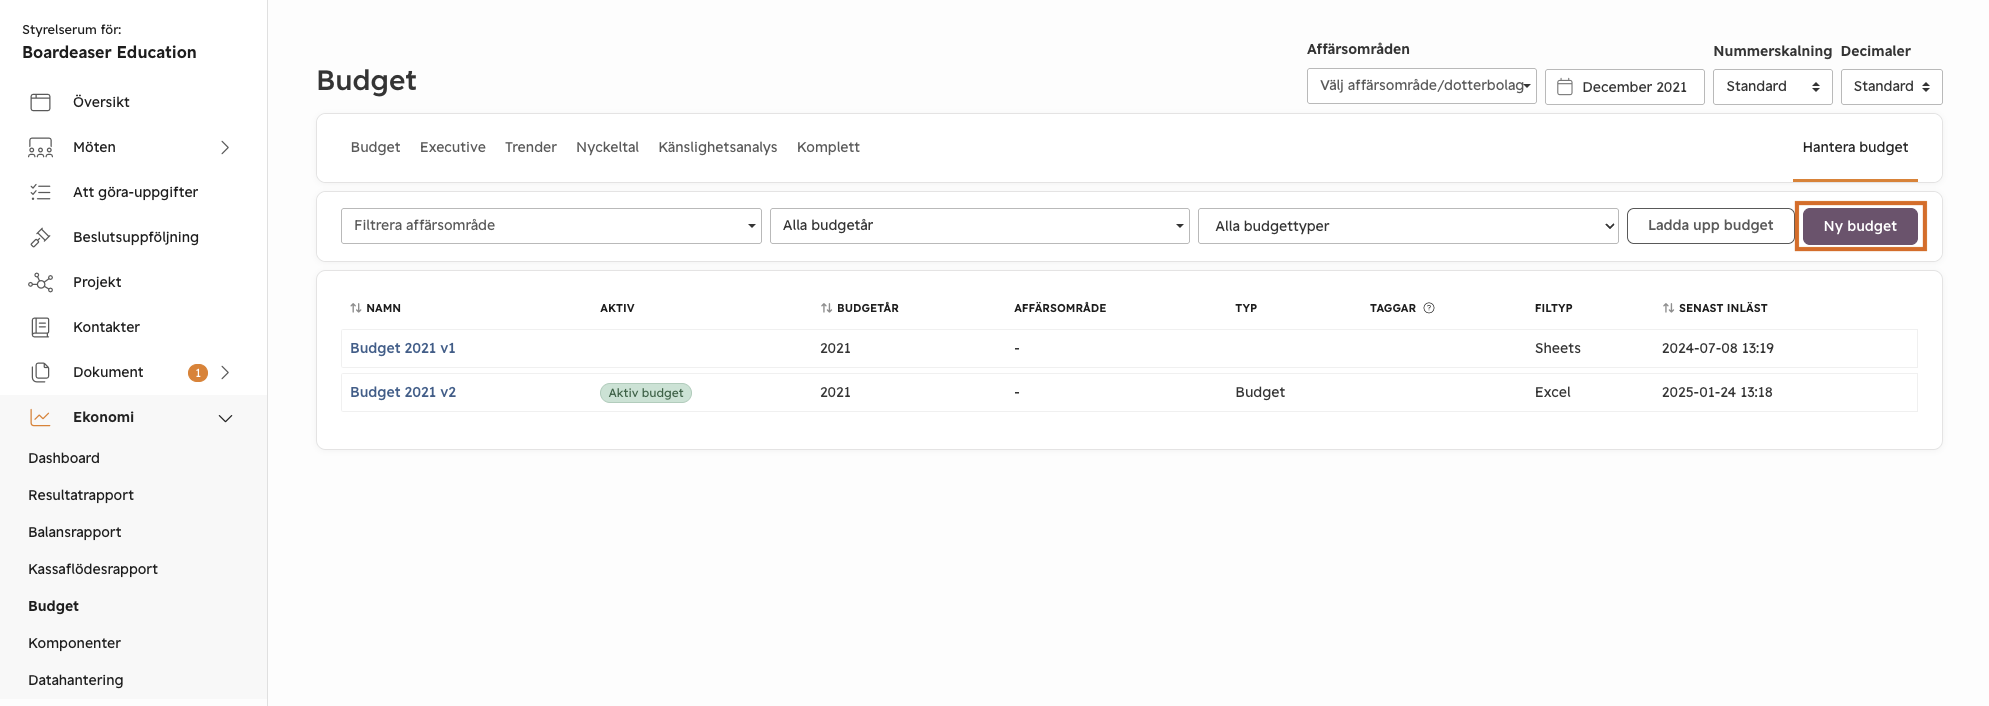
Task: Click the Typ column header
Action: coord(1245,308)
